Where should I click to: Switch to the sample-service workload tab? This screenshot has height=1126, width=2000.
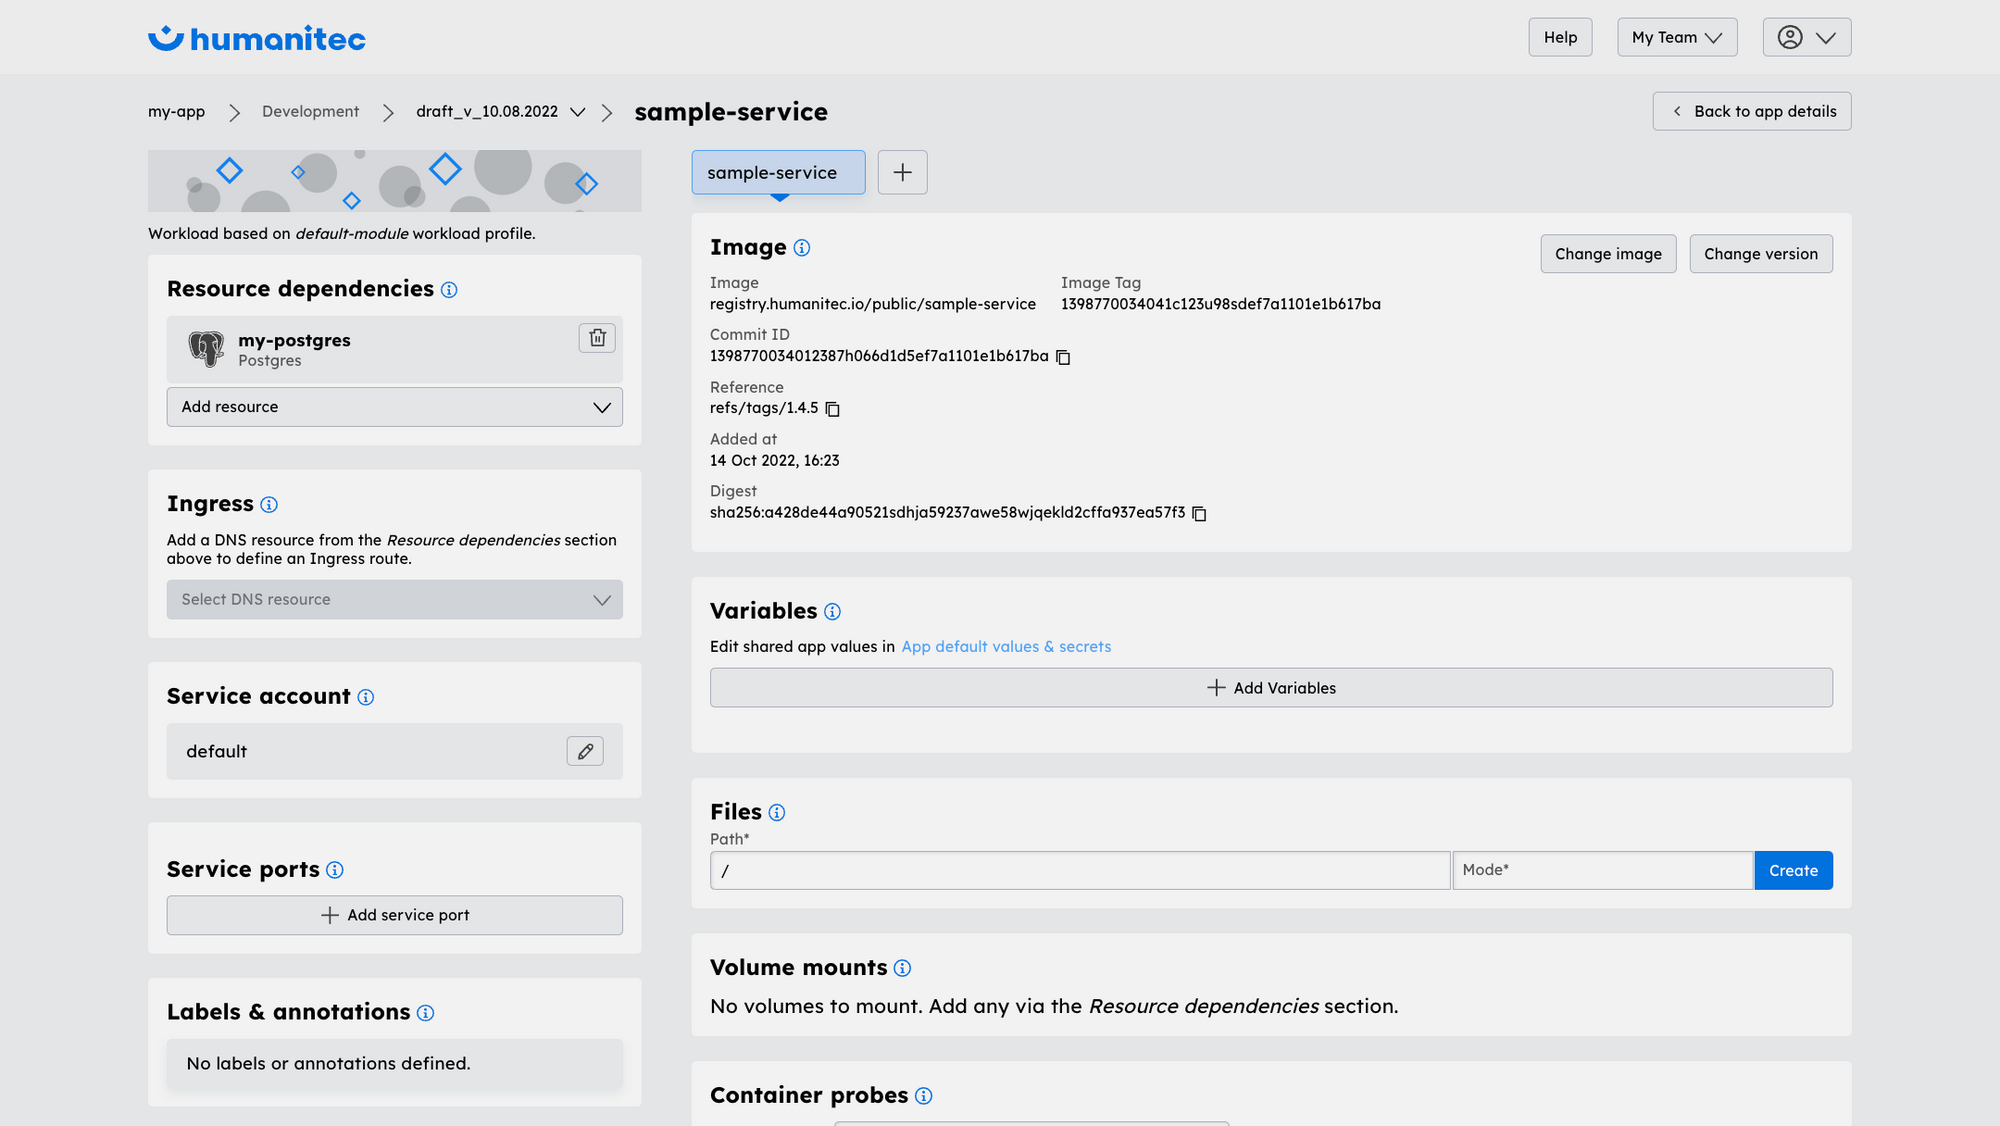click(x=778, y=172)
